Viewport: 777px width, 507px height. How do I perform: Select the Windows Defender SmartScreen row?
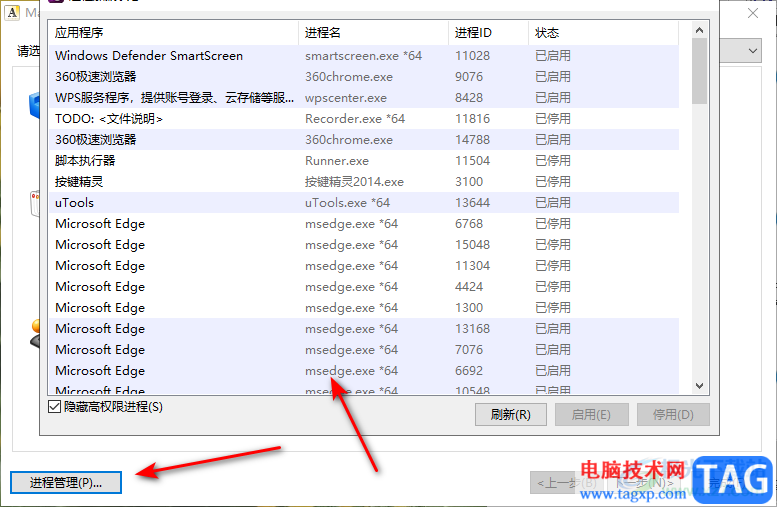[364, 56]
